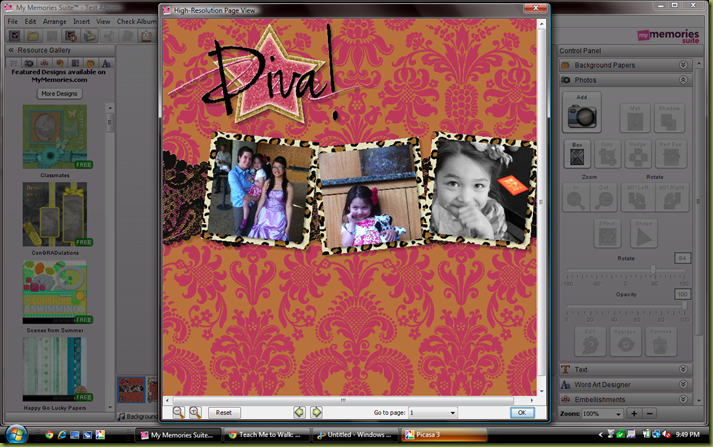Collapse the Resource Gallery panel
The image size is (713, 447).
11,50
